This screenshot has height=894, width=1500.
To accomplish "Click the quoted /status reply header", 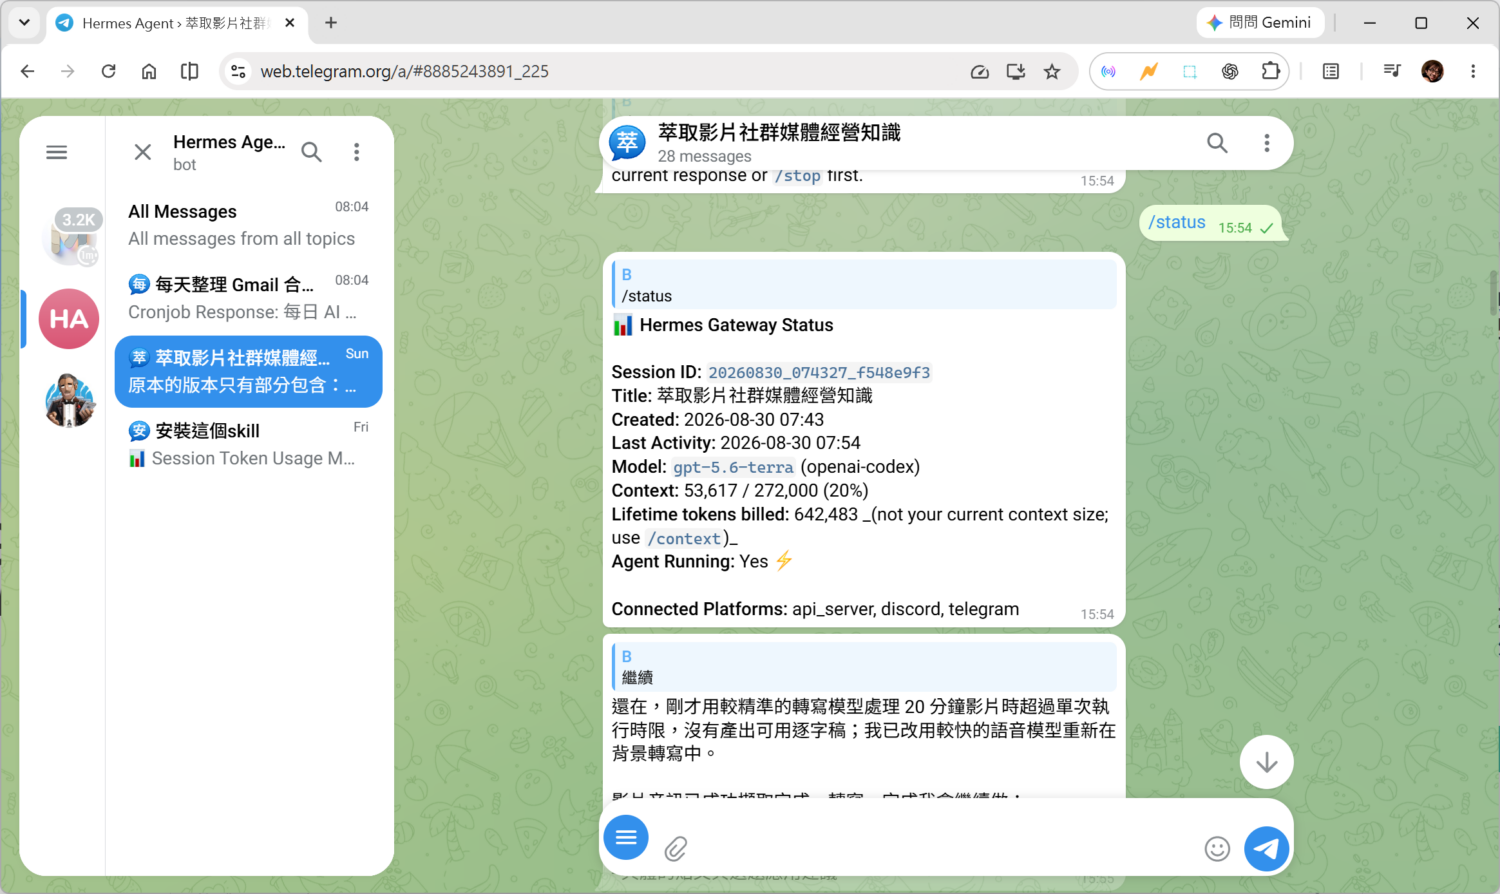I will point(864,285).
